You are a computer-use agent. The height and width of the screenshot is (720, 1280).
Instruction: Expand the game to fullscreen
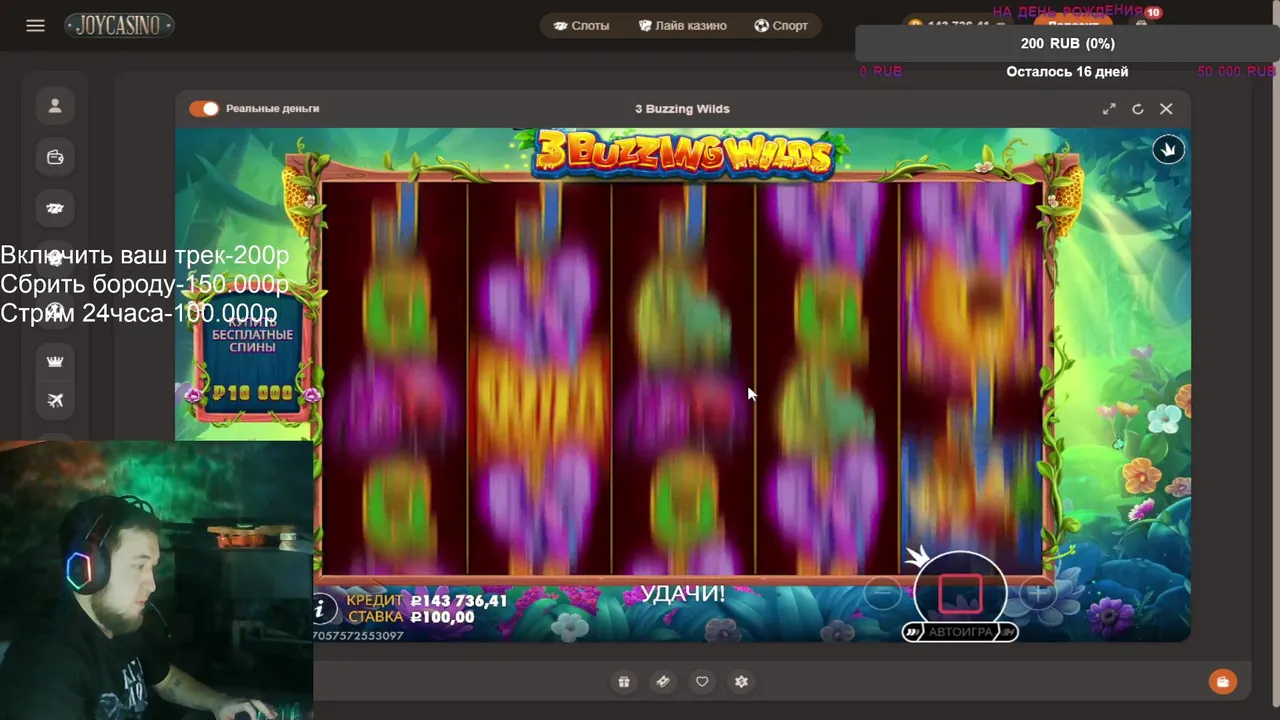pyautogui.click(x=1109, y=109)
